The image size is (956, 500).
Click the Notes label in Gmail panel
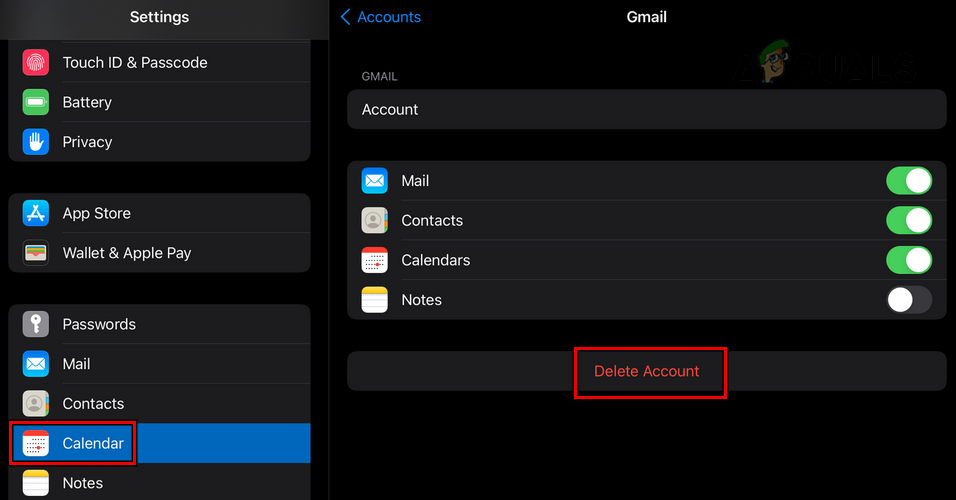coord(421,299)
